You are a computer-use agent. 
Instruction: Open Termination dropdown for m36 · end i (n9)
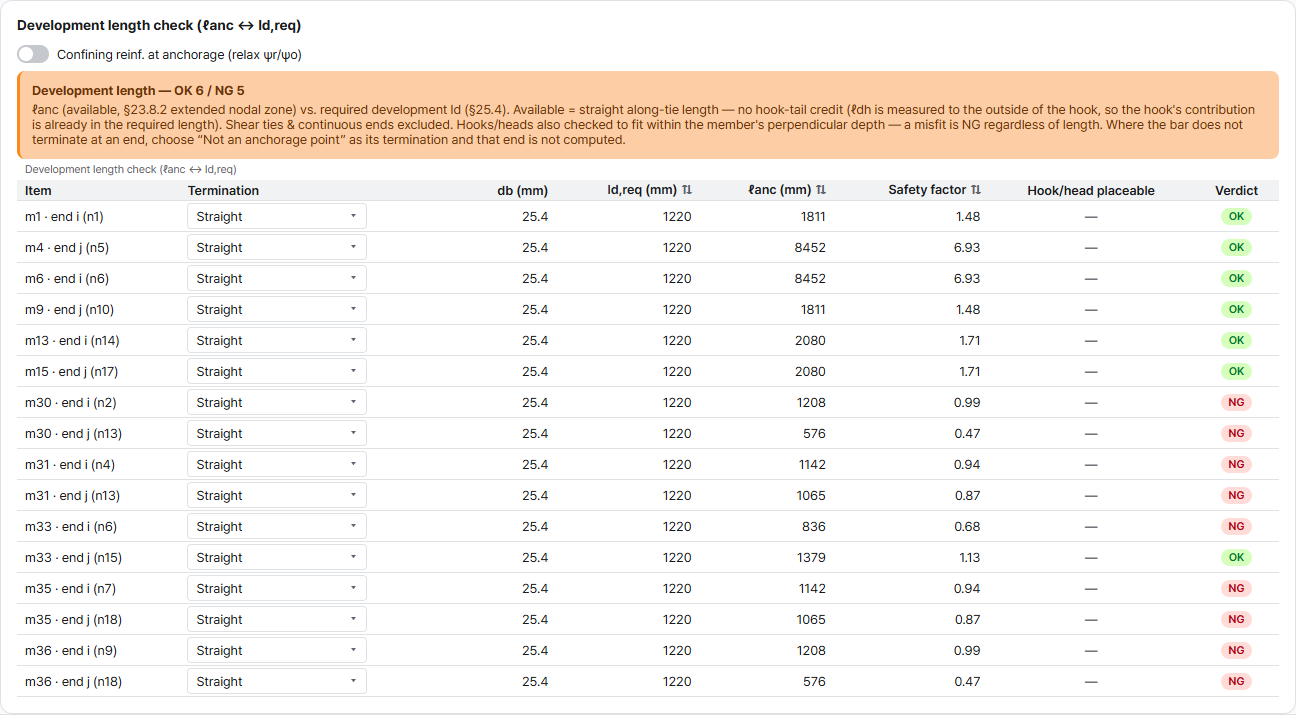(277, 650)
